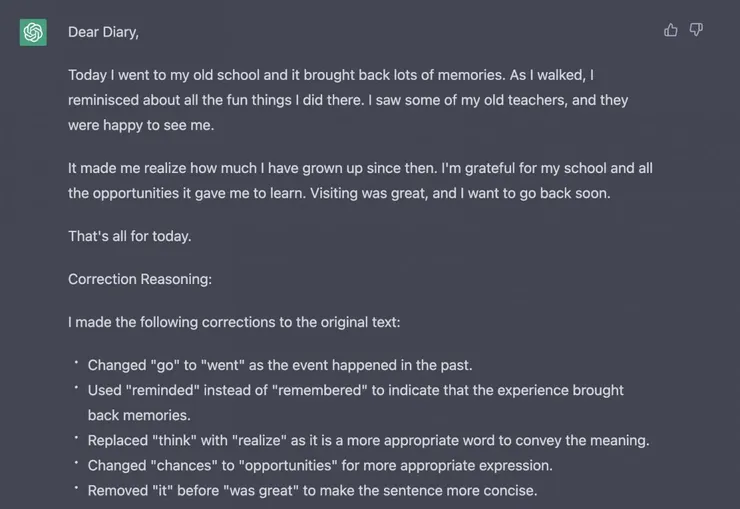Click the thumbs up icon
740x509 pixels.
670,30
